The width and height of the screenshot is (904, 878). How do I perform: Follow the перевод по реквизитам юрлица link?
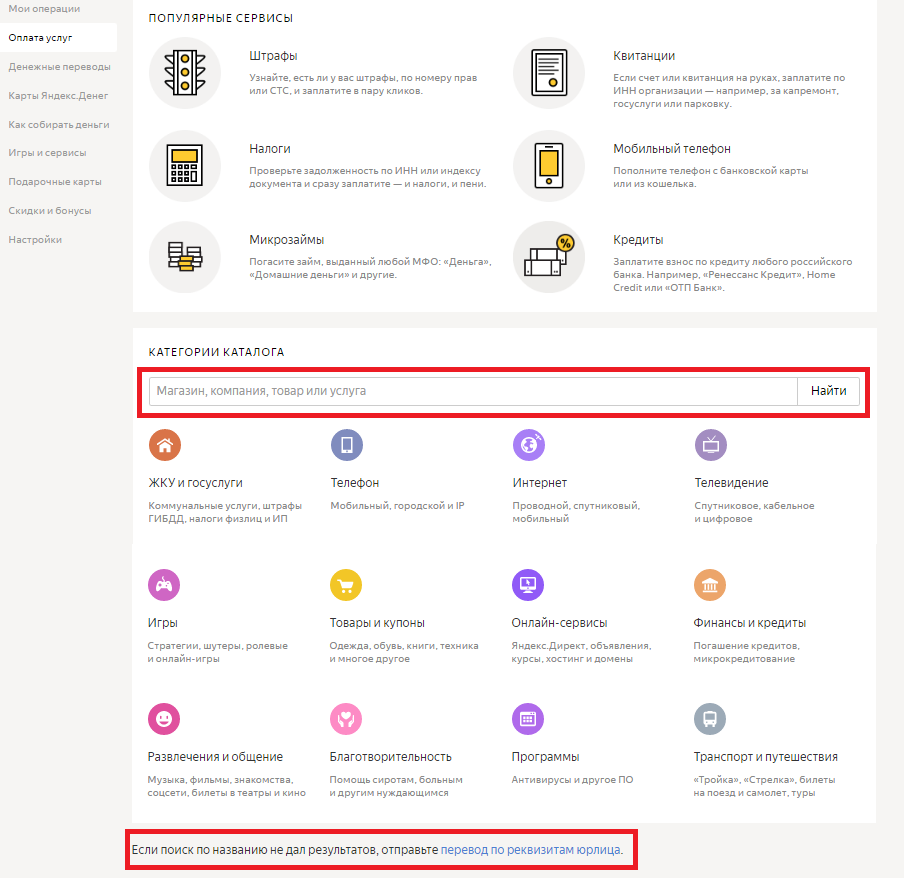click(x=530, y=850)
